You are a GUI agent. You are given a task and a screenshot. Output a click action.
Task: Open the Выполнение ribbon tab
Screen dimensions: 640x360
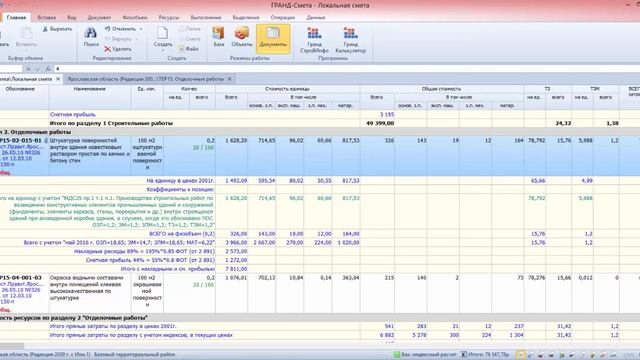pyautogui.click(x=206, y=18)
